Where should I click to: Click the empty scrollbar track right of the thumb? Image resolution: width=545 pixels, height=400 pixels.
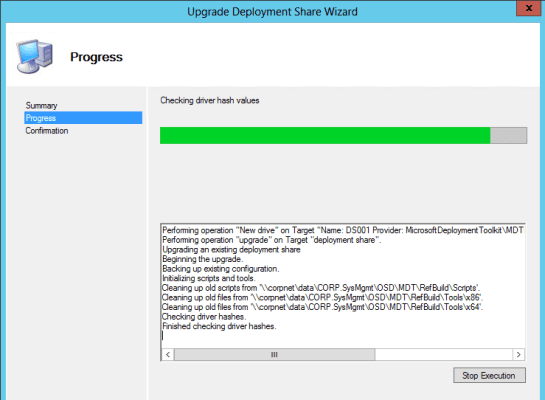tap(444, 354)
